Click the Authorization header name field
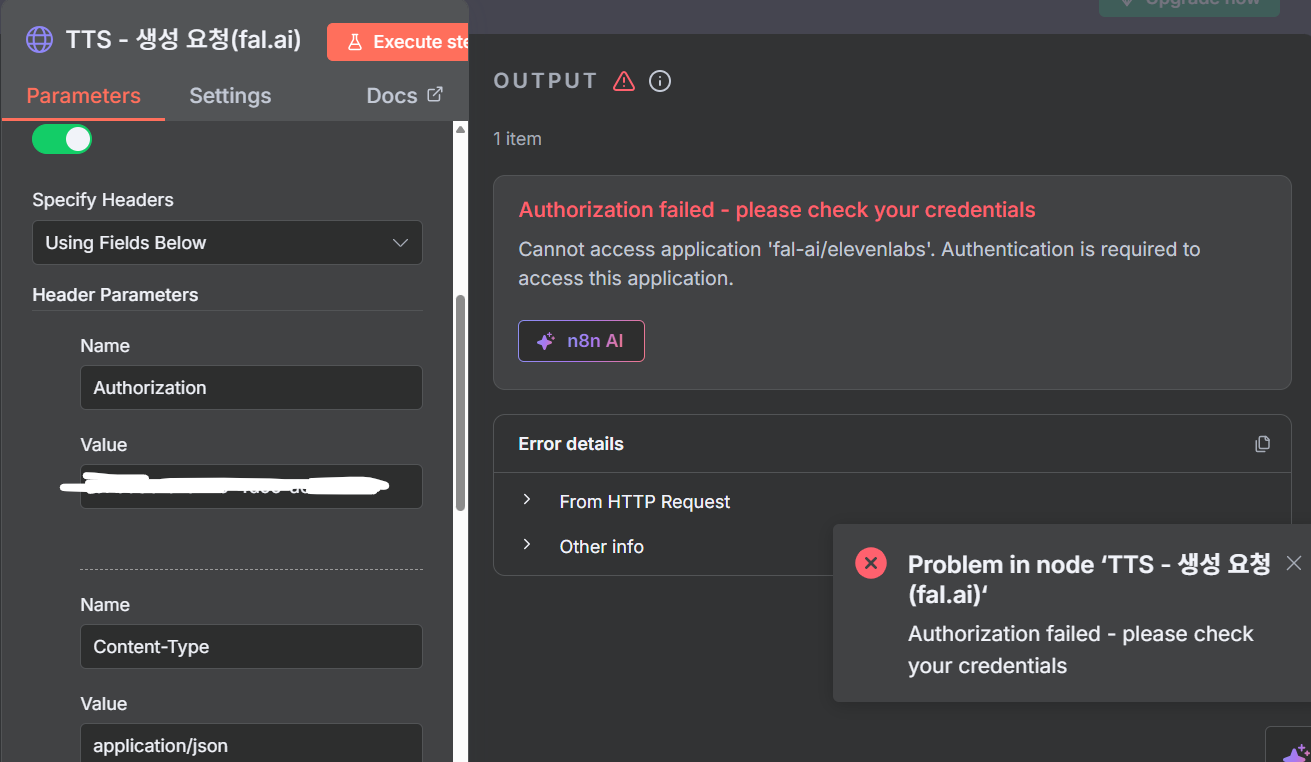 coord(251,388)
